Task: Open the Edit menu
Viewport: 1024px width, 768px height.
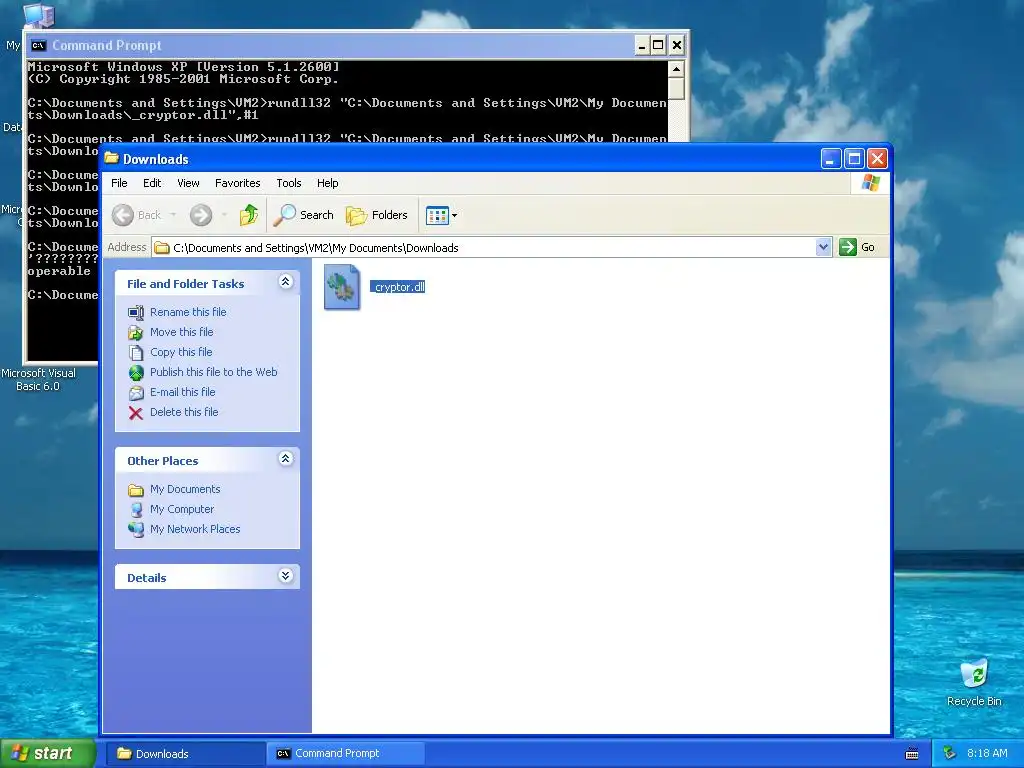Action: coord(152,183)
